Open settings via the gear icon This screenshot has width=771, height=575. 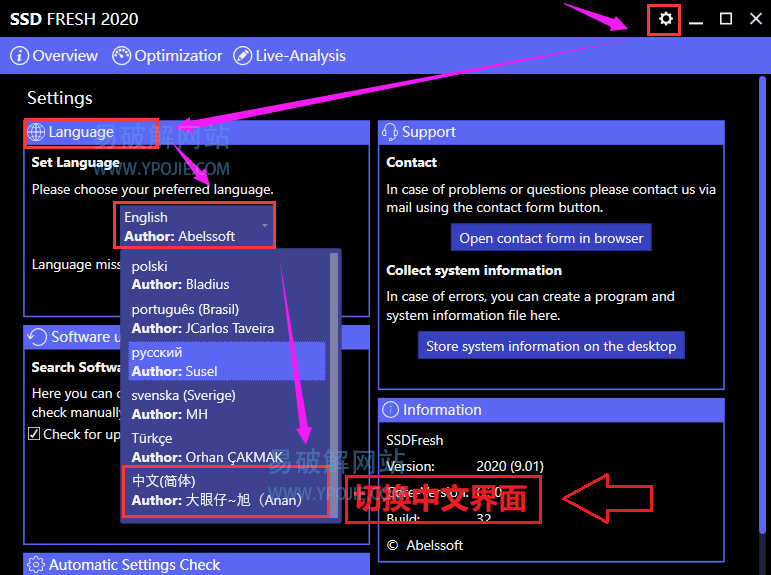click(x=665, y=19)
